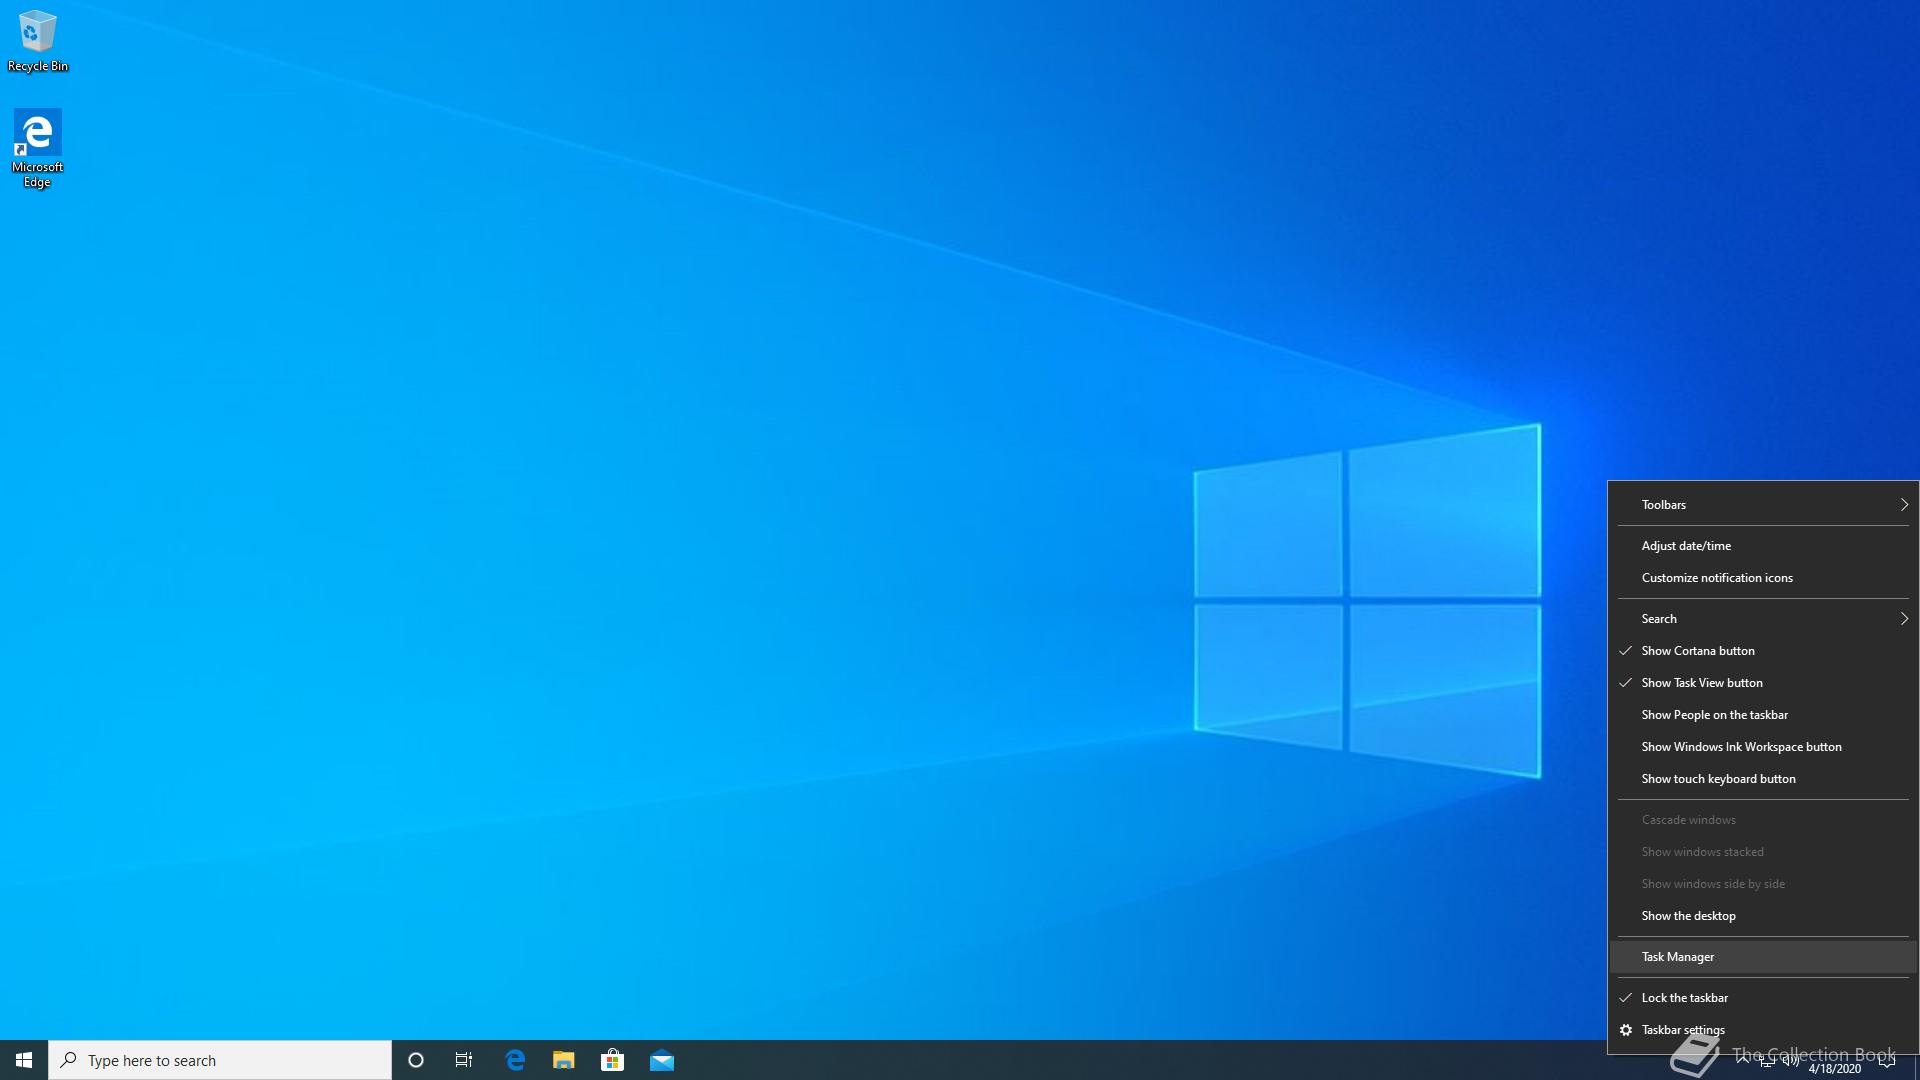Click the disabled Cascade windows entry
The width and height of the screenshot is (1920, 1080).
[x=1763, y=820]
